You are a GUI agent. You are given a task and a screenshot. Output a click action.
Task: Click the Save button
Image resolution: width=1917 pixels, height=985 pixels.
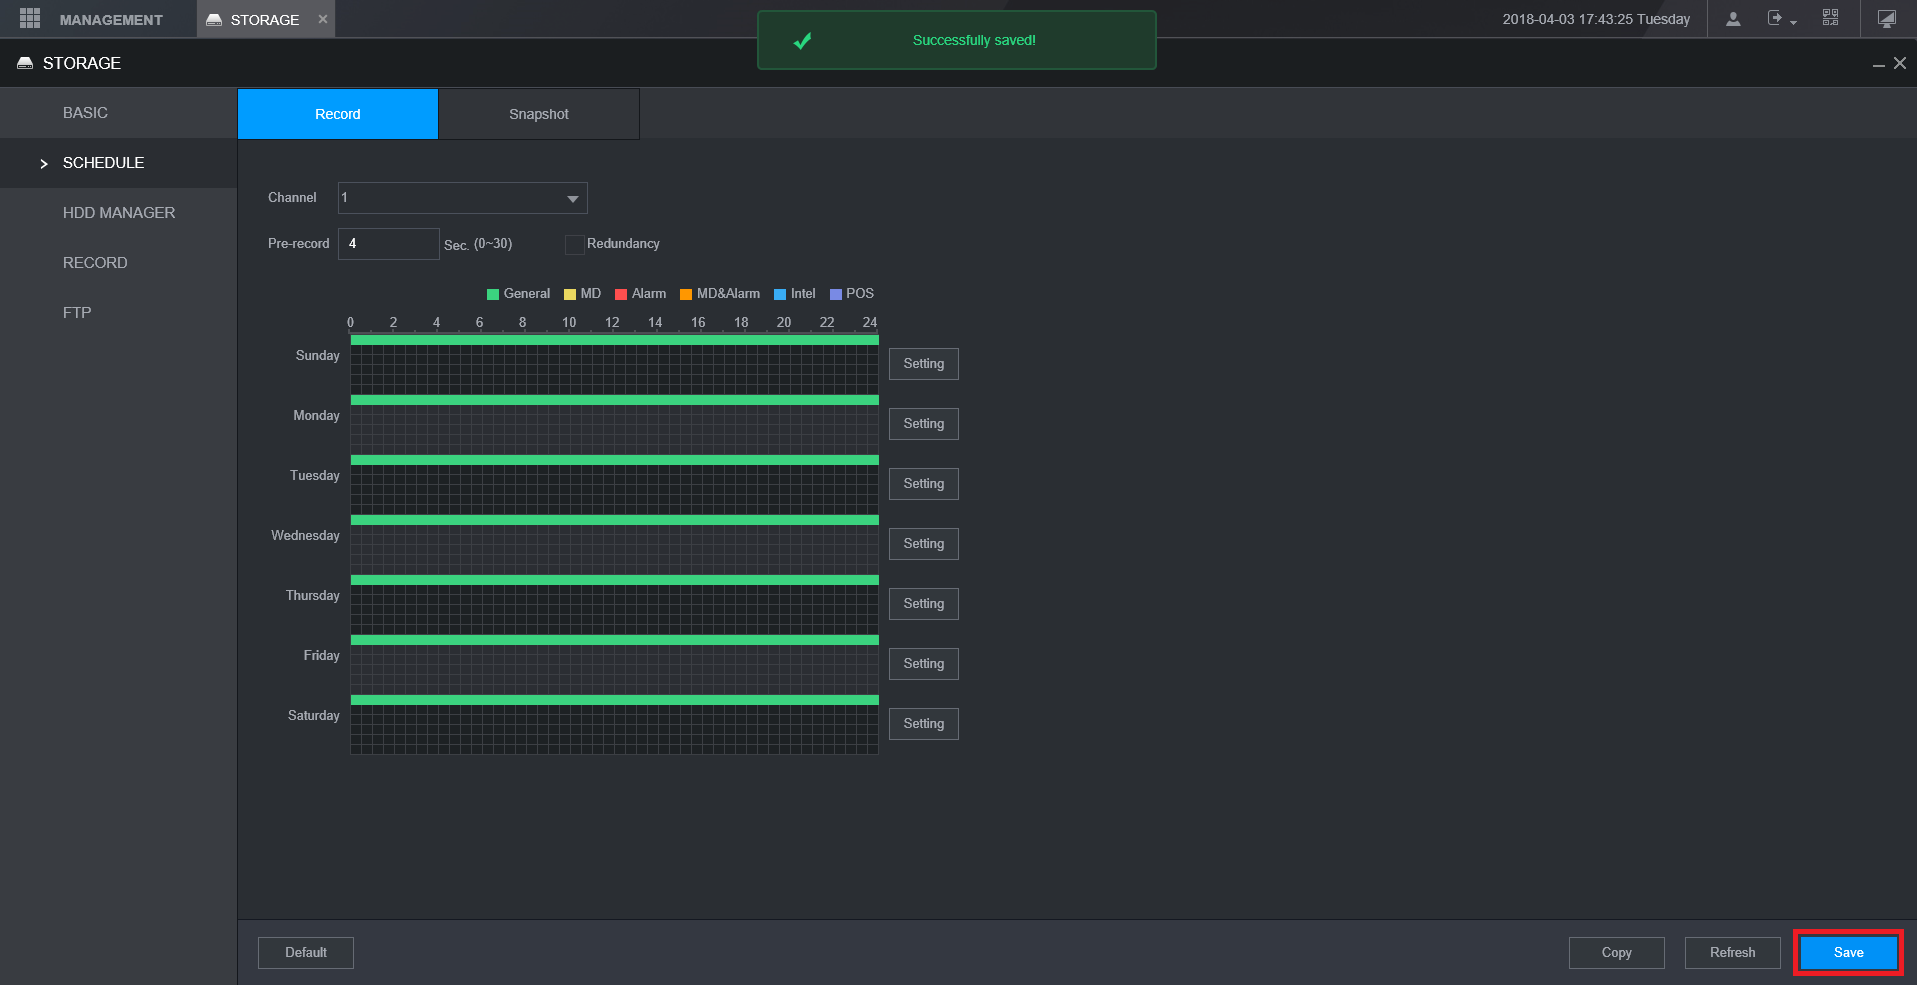[x=1847, y=952]
